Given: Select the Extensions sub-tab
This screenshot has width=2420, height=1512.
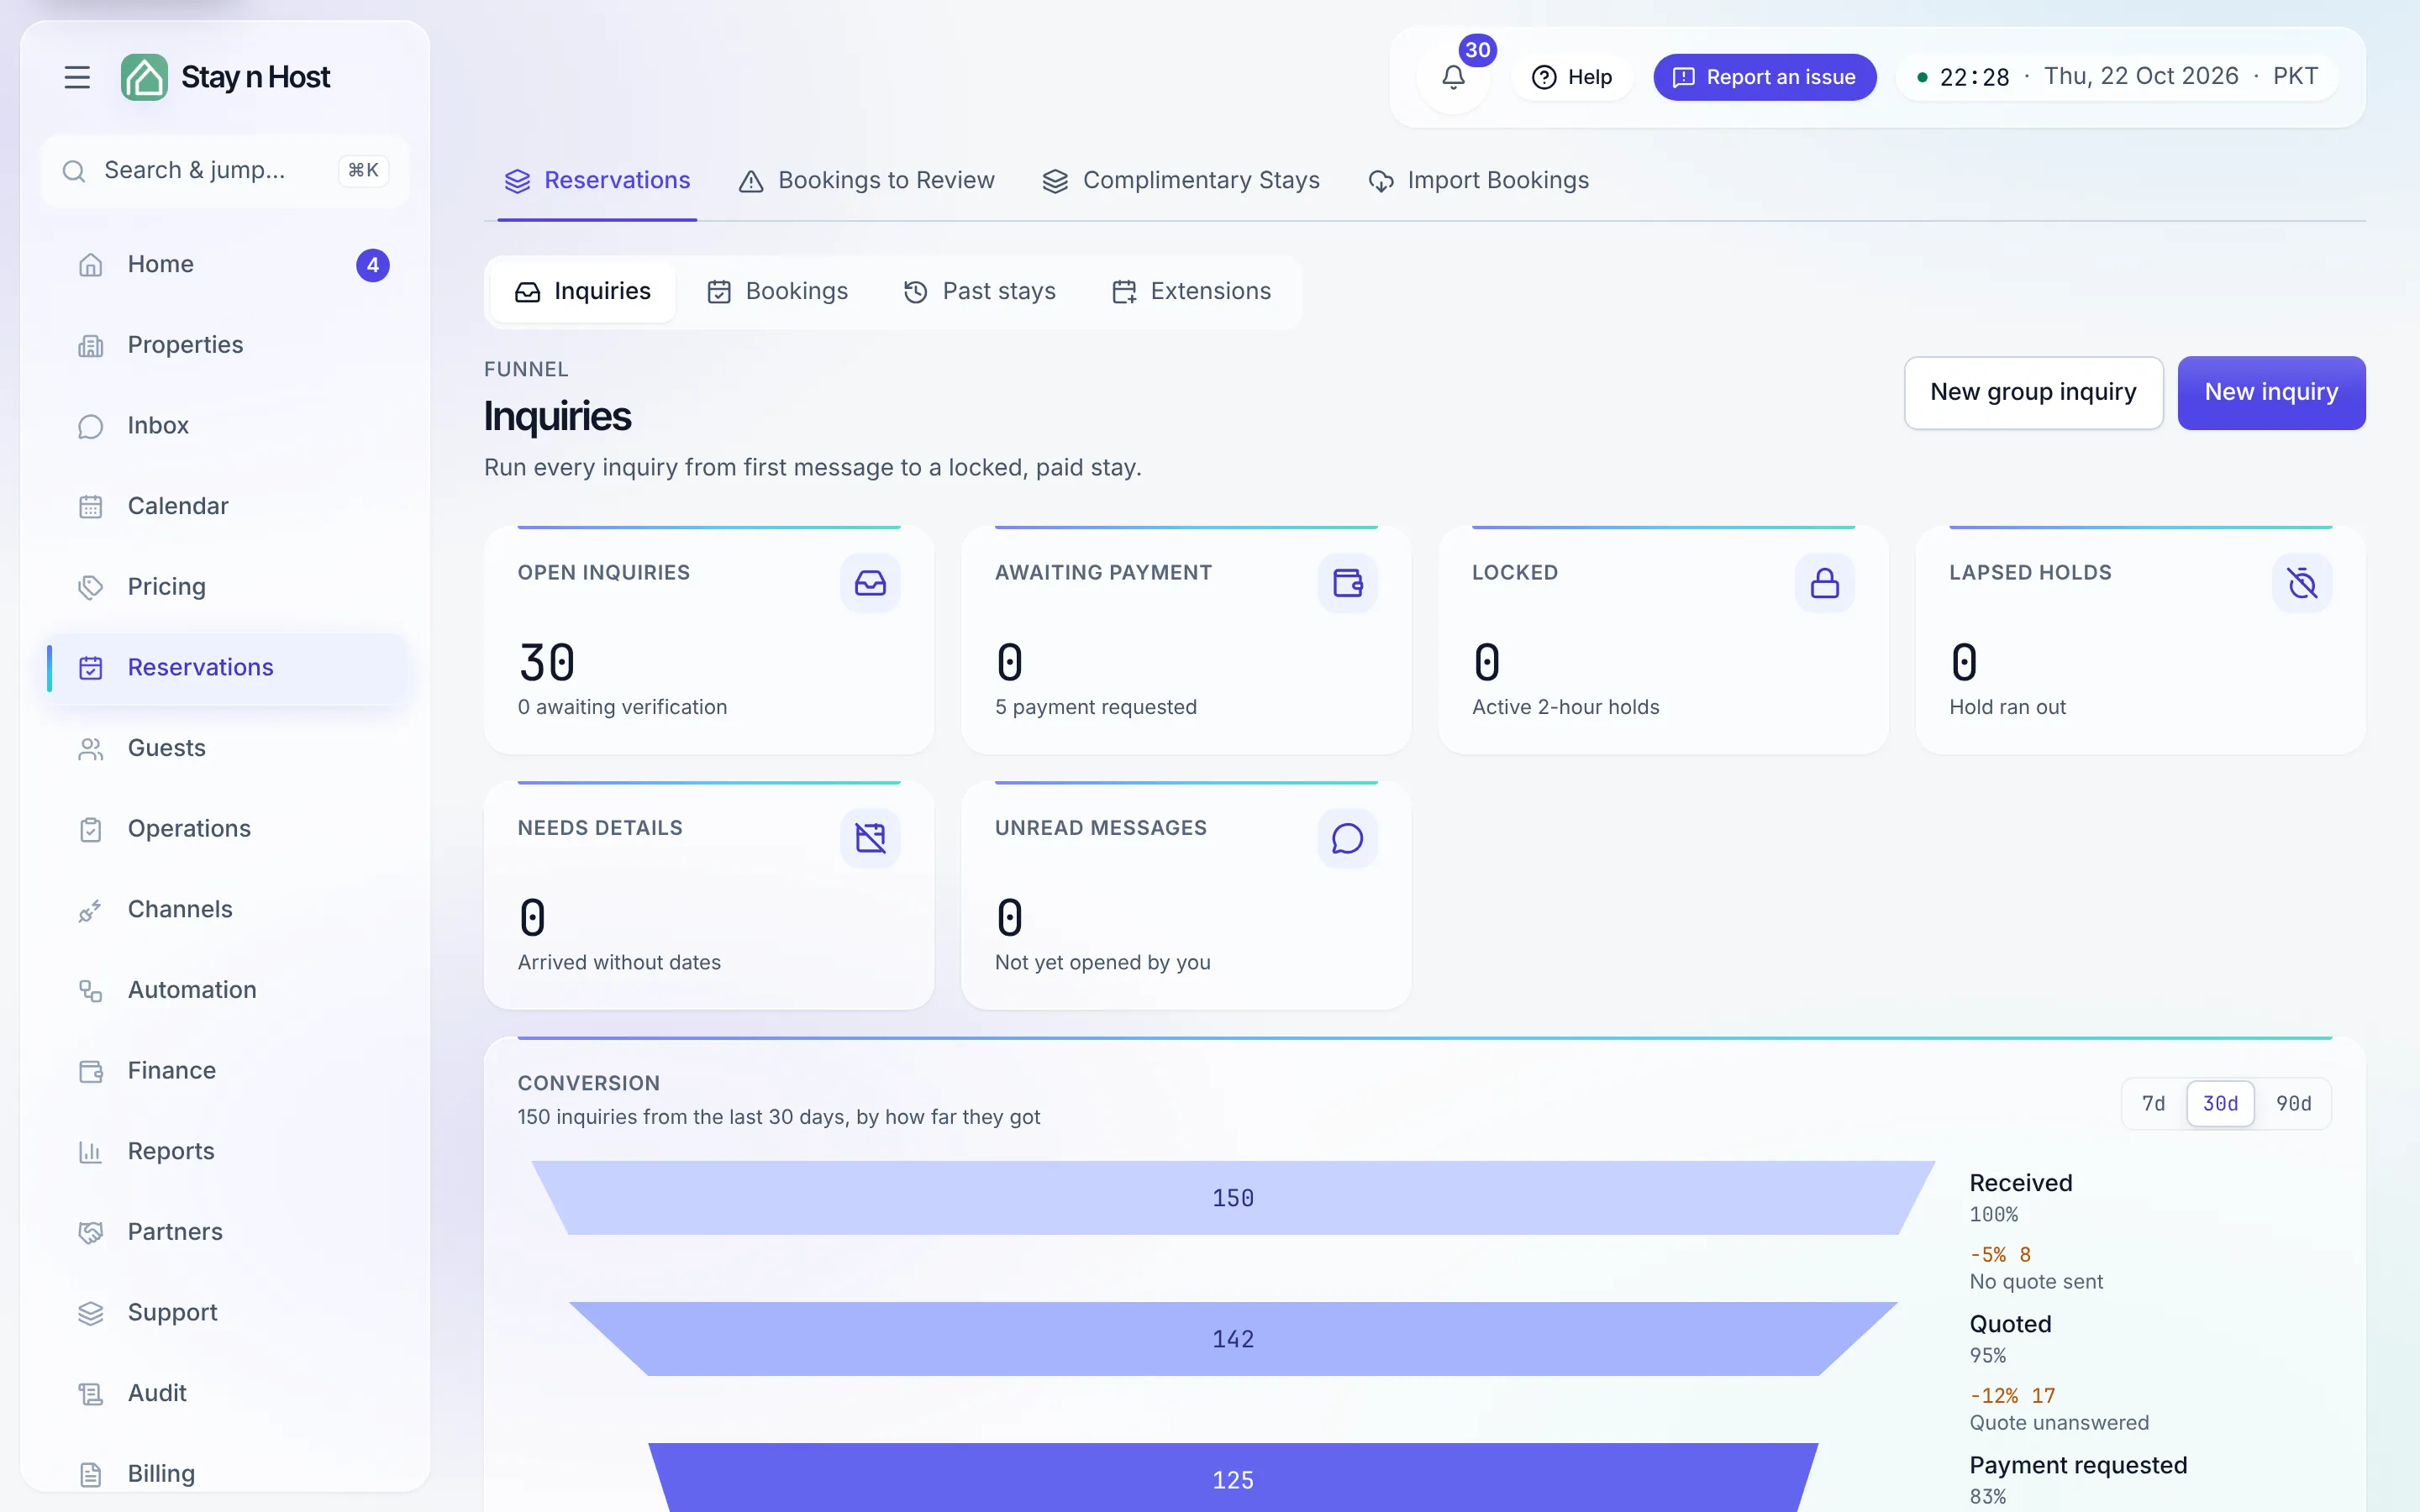Looking at the screenshot, I should tap(1191, 292).
